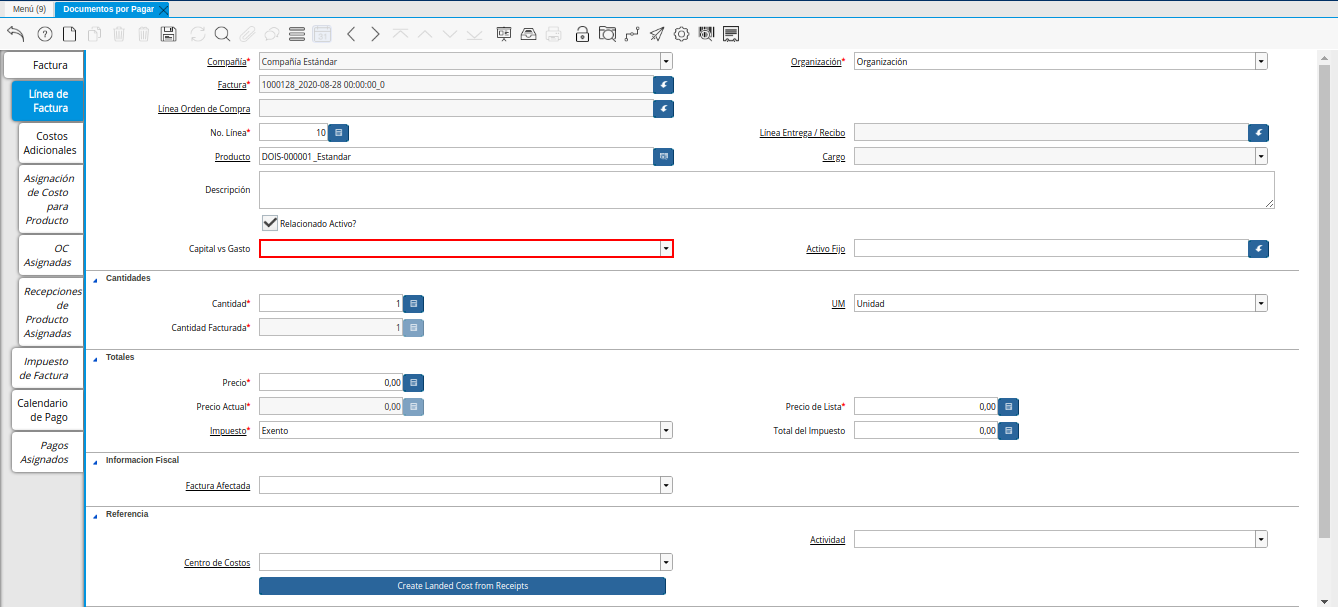Expand the Capital vs Gasto dropdown
This screenshot has width=1338, height=607.
[x=666, y=249]
